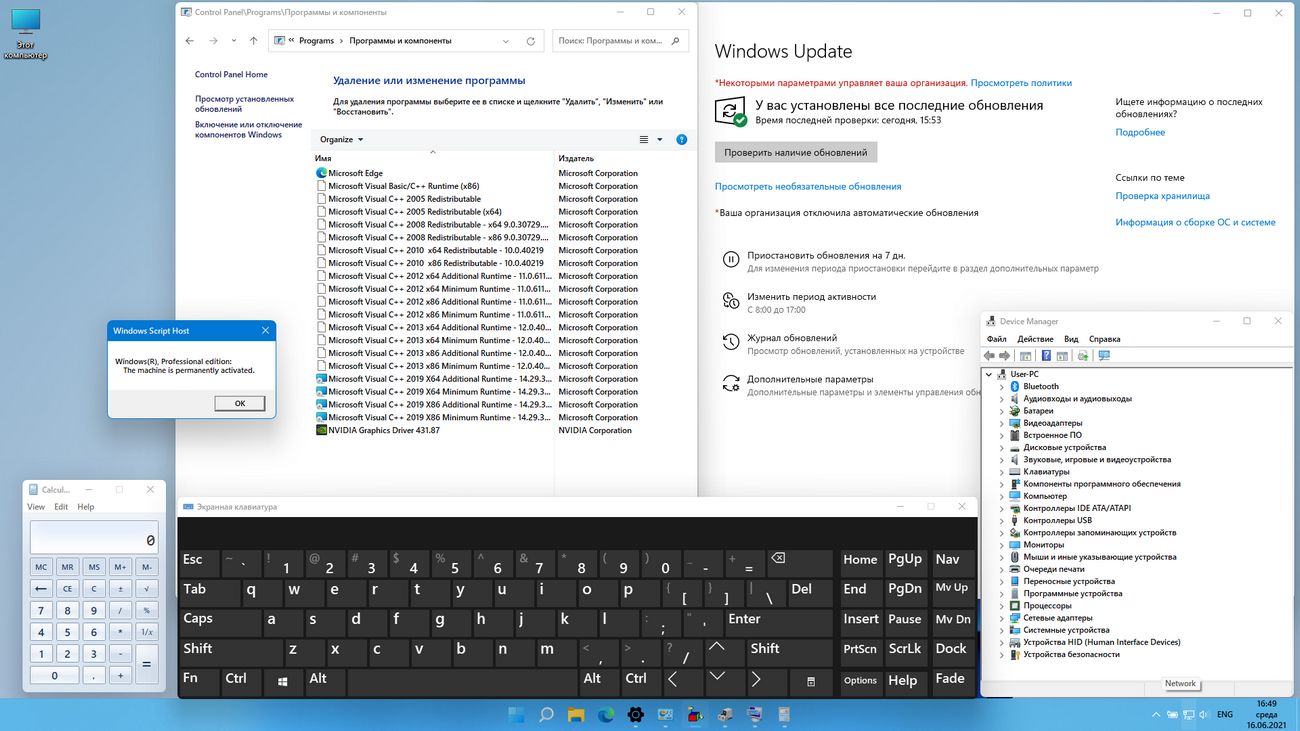Click the blue Help icon in Device Manager toolbar
The height and width of the screenshot is (731, 1300).
pos(1046,356)
